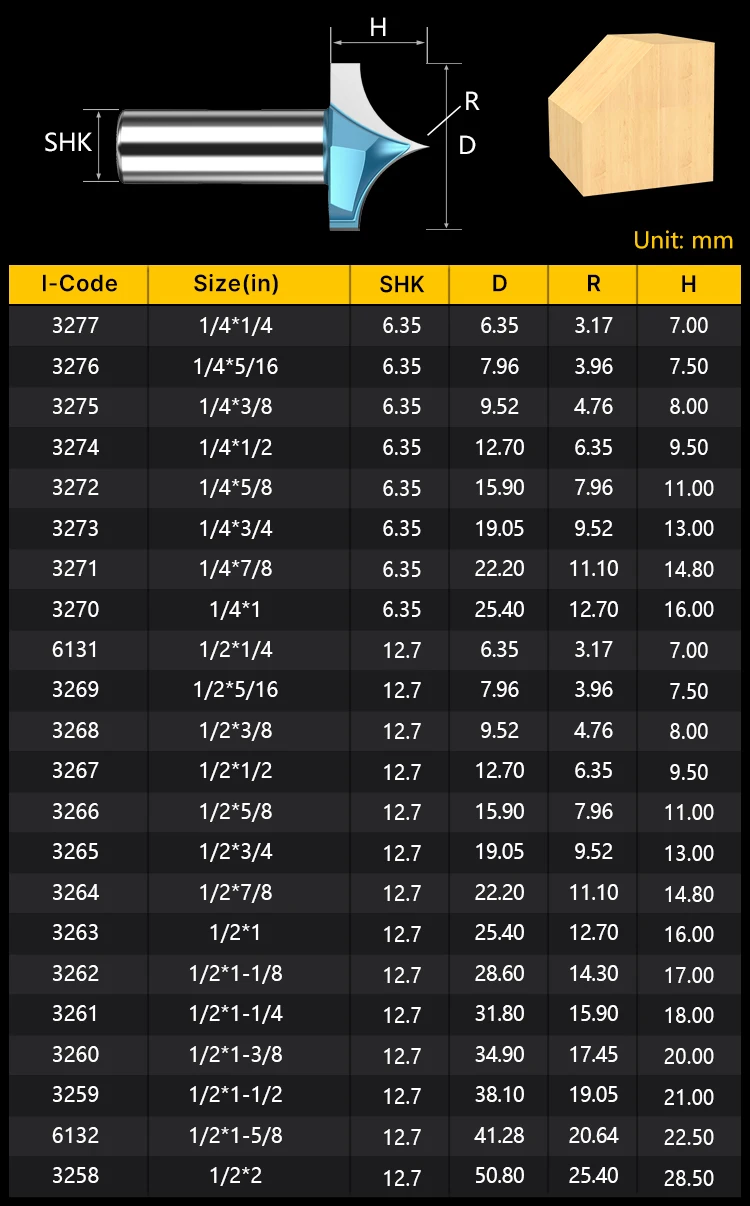Click the router bit illustration
The image size is (750, 1206).
pos(270,145)
